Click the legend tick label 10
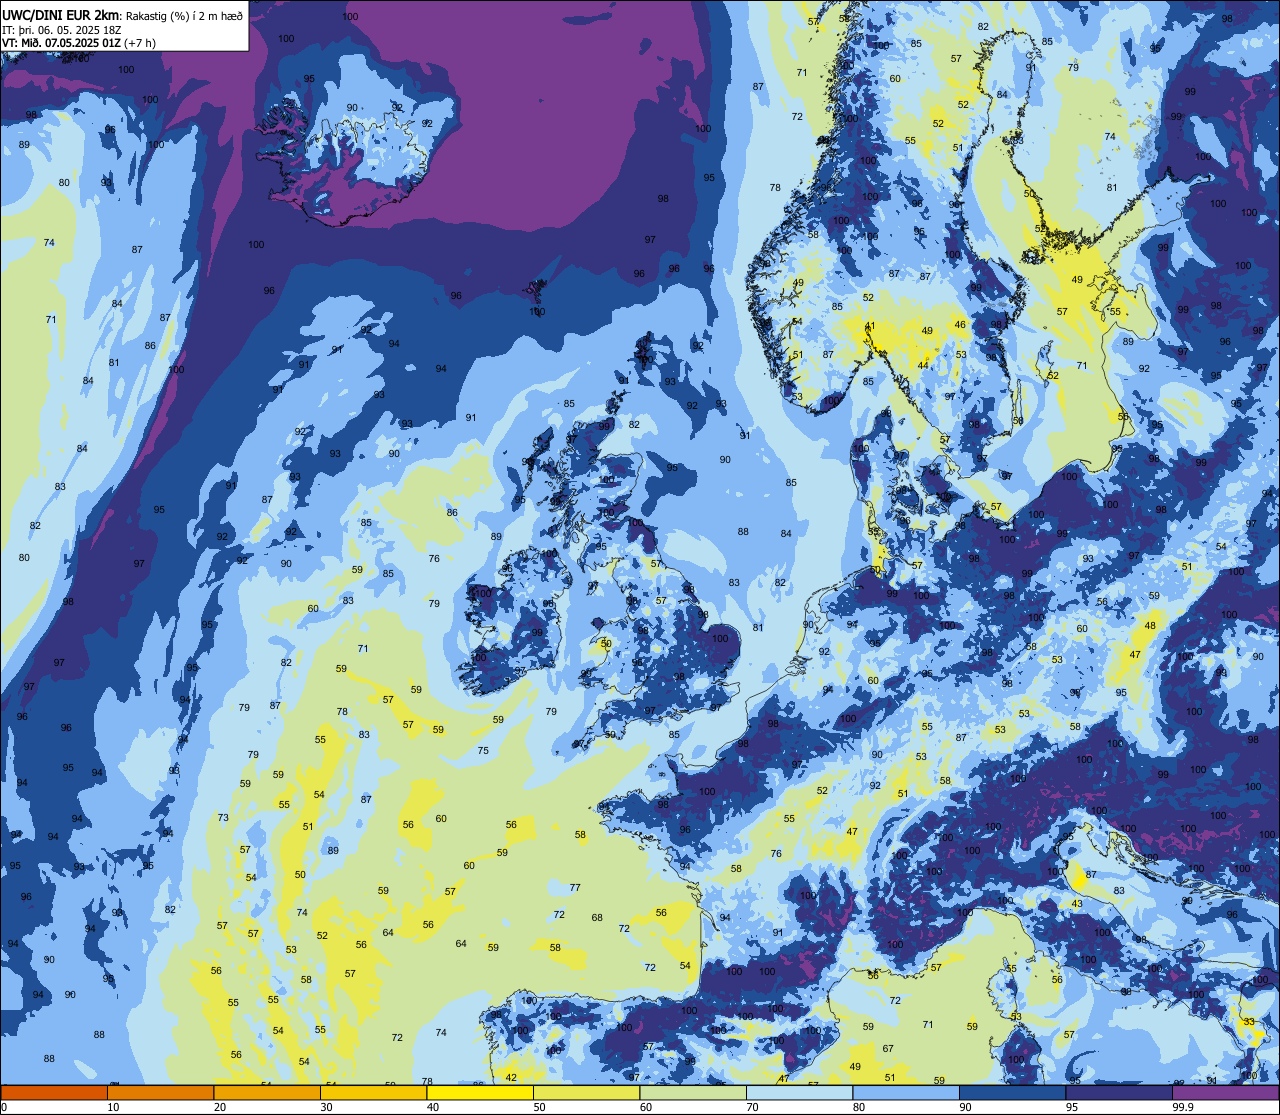Image resolution: width=1280 pixels, height=1115 pixels. [x=113, y=1107]
